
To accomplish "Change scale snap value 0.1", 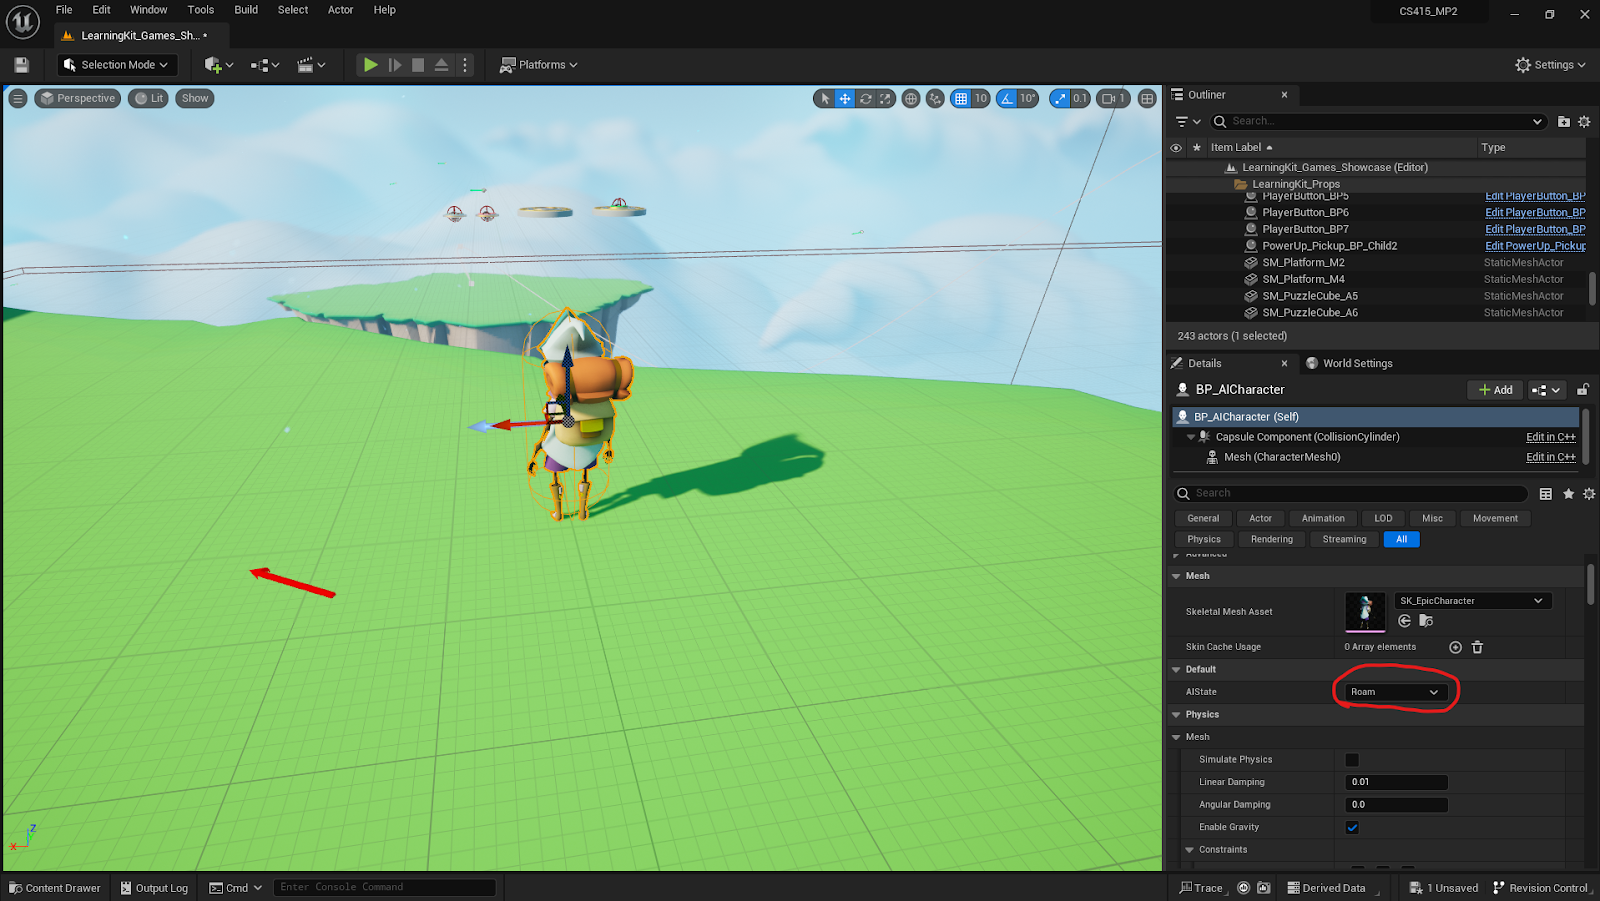I will click(1080, 98).
